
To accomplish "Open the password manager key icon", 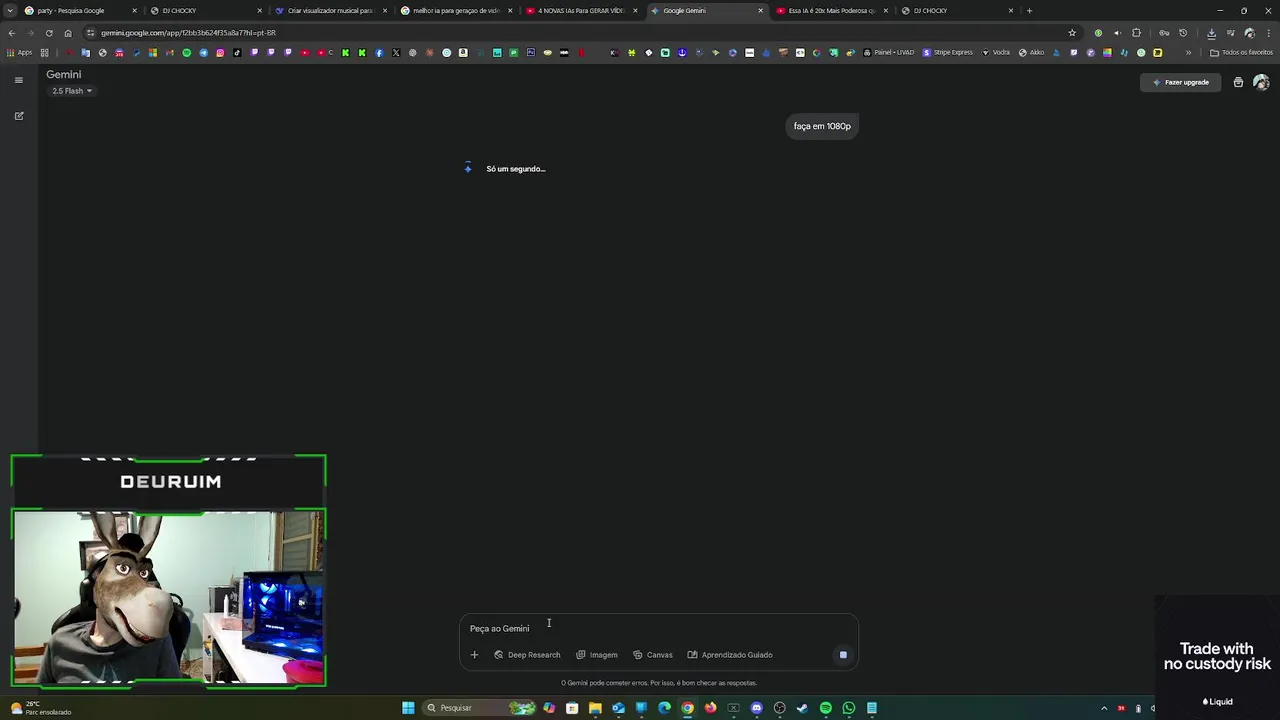I will pos(1164,33).
